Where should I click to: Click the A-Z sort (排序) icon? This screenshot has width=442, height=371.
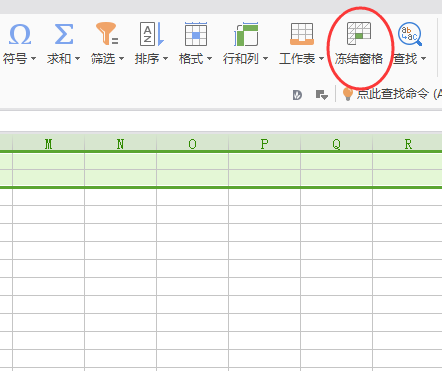coord(152,34)
